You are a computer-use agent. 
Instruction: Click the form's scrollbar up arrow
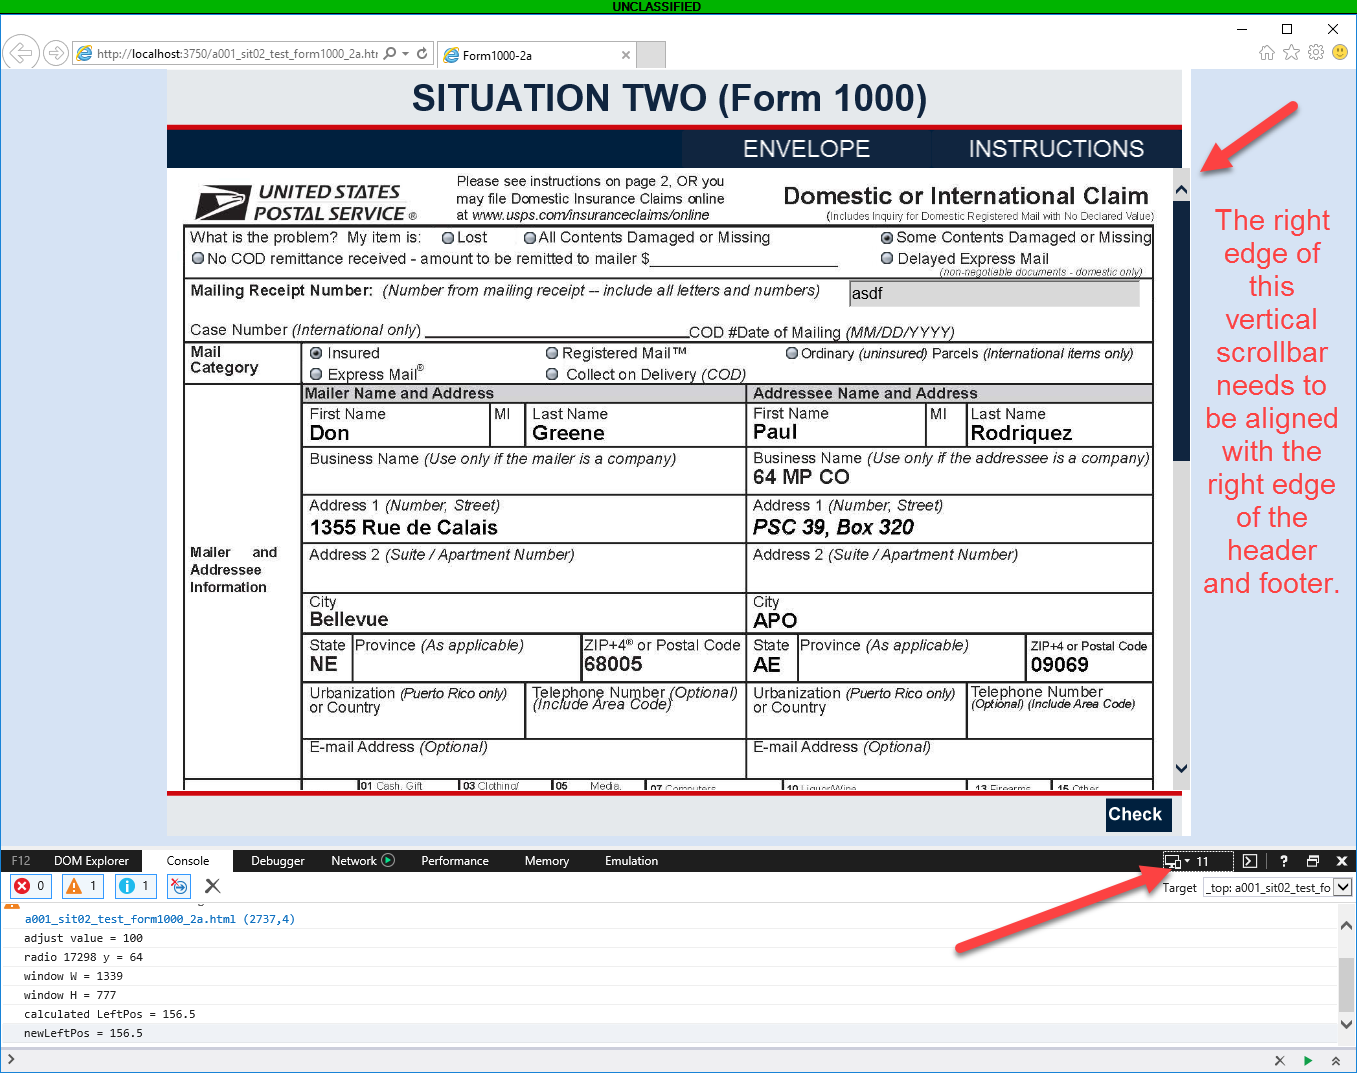(x=1181, y=189)
